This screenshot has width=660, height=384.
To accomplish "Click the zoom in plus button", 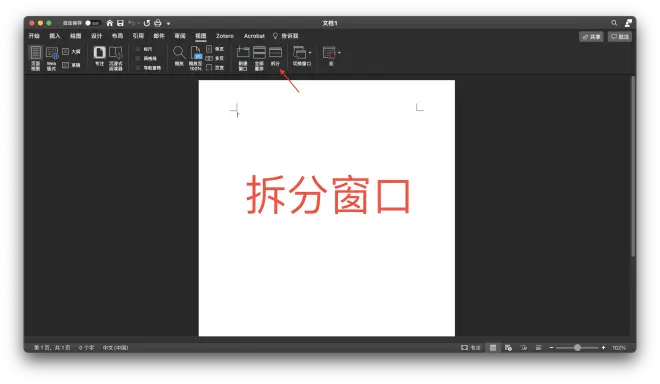I will click(x=603, y=348).
